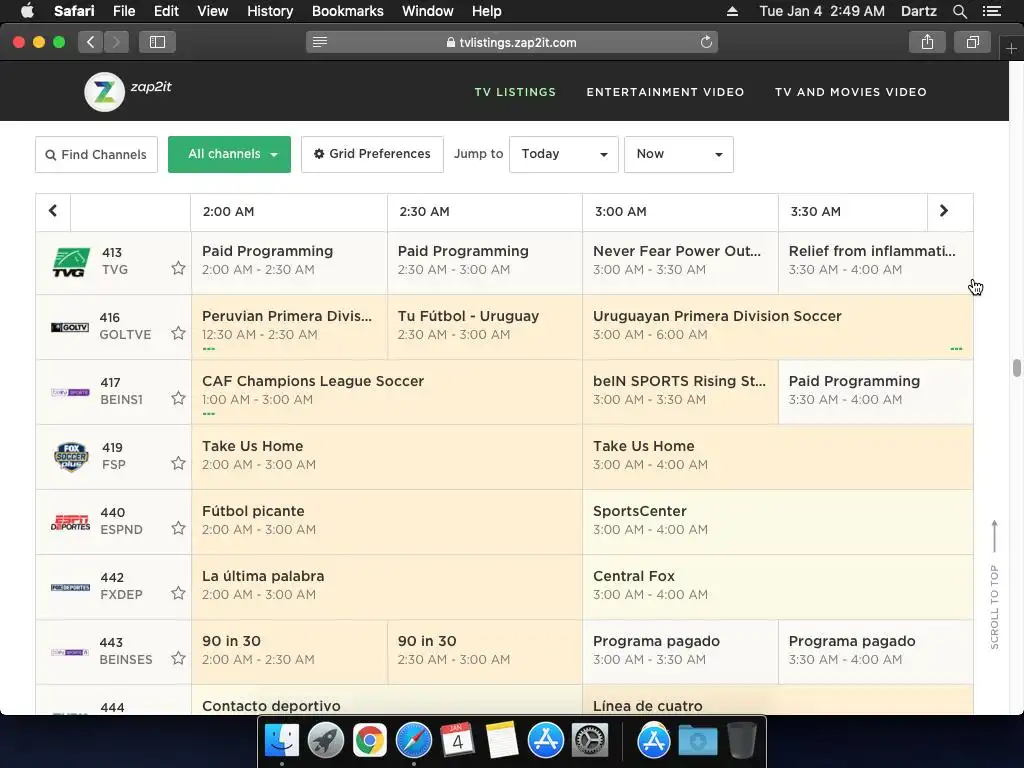Show earlier times with left chevron
The width and height of the screenshot is (1024, 768).
pos(53,211)
